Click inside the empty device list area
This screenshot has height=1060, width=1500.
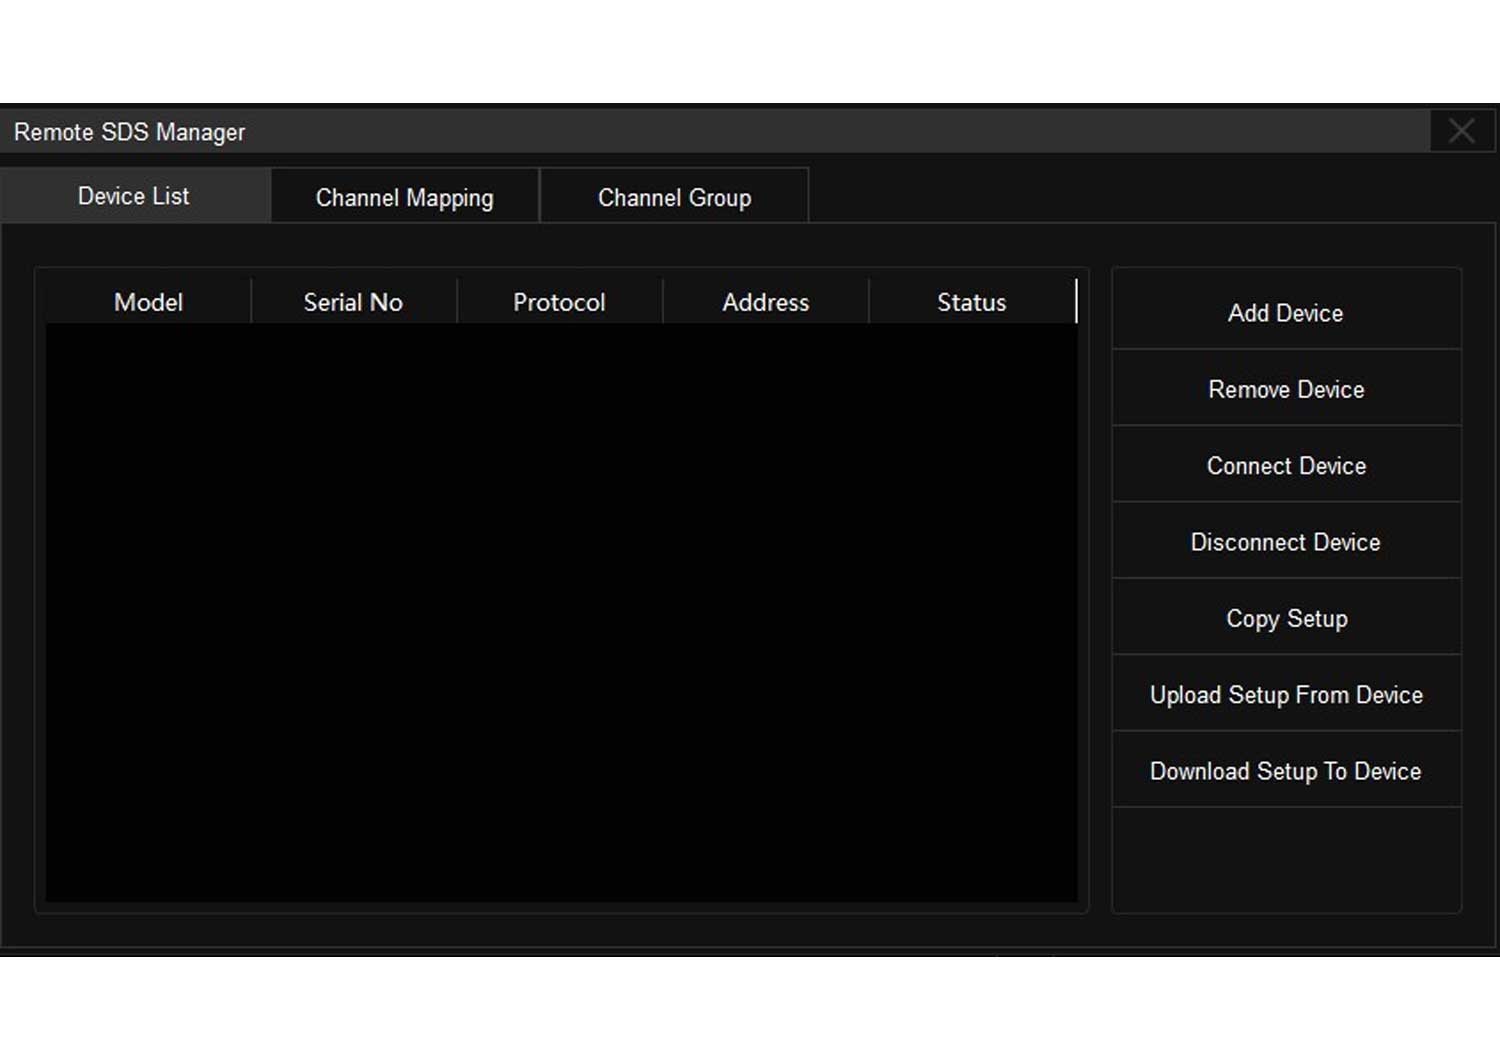560,610
